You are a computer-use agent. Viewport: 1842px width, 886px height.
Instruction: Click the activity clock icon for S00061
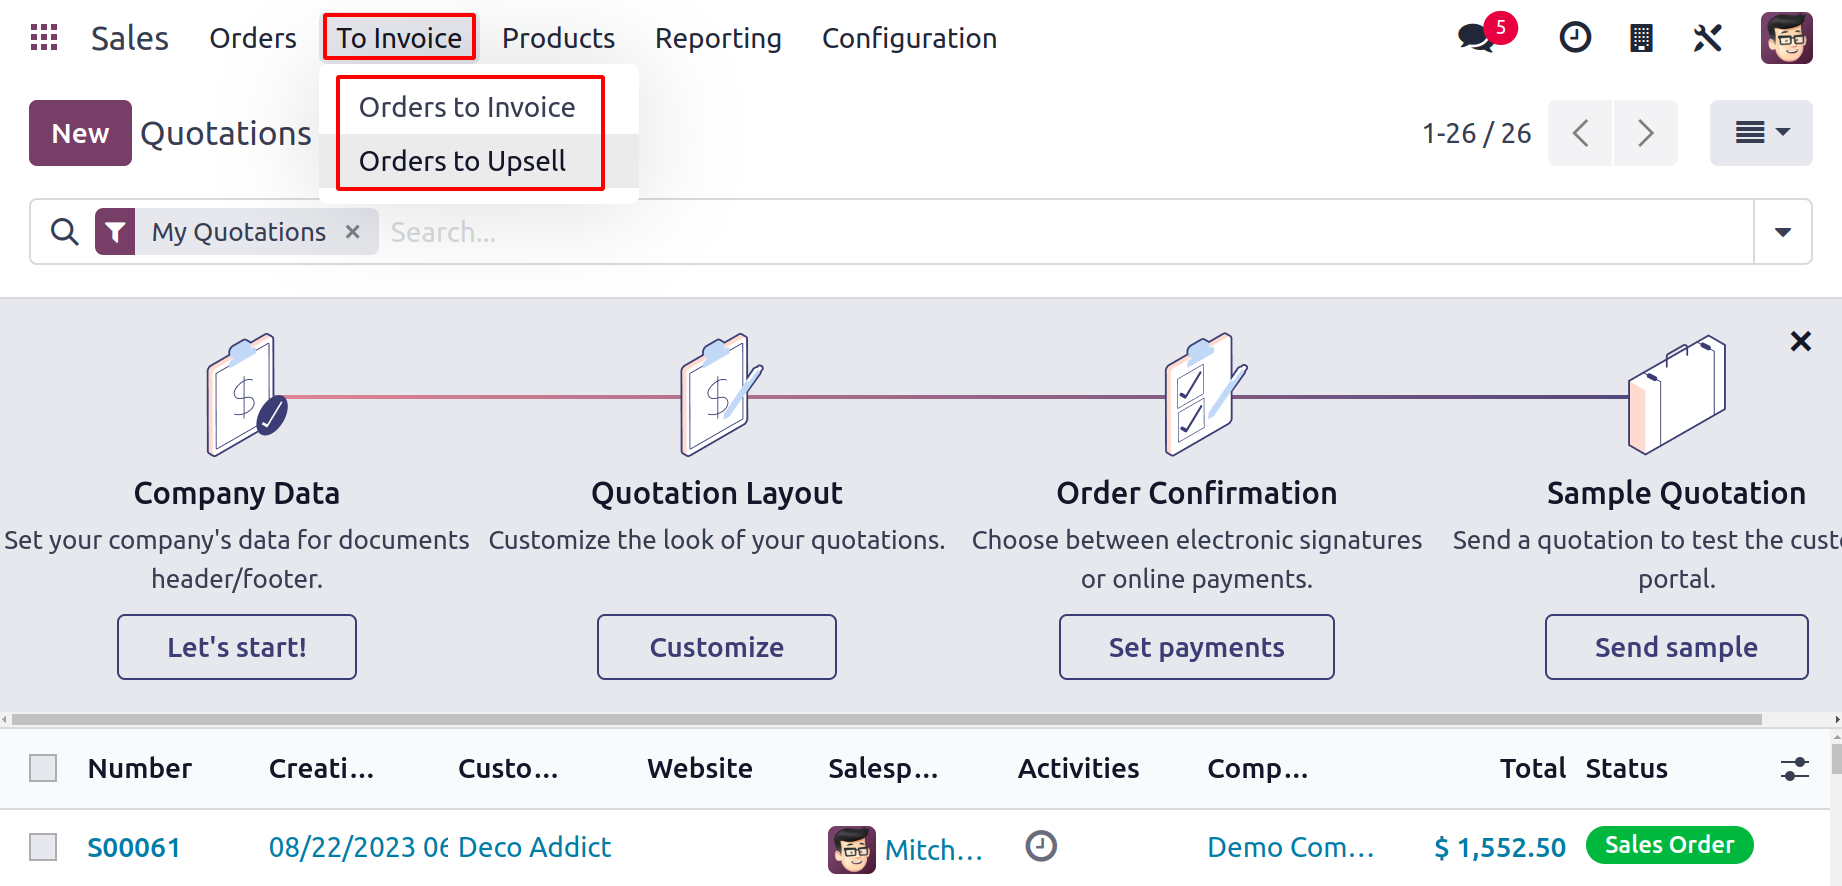[1041, 846]
